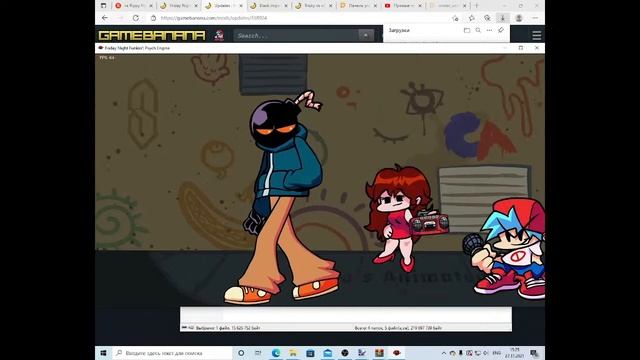Open the Windows Start menu
The image size is (640, 360).
(103, 353)
